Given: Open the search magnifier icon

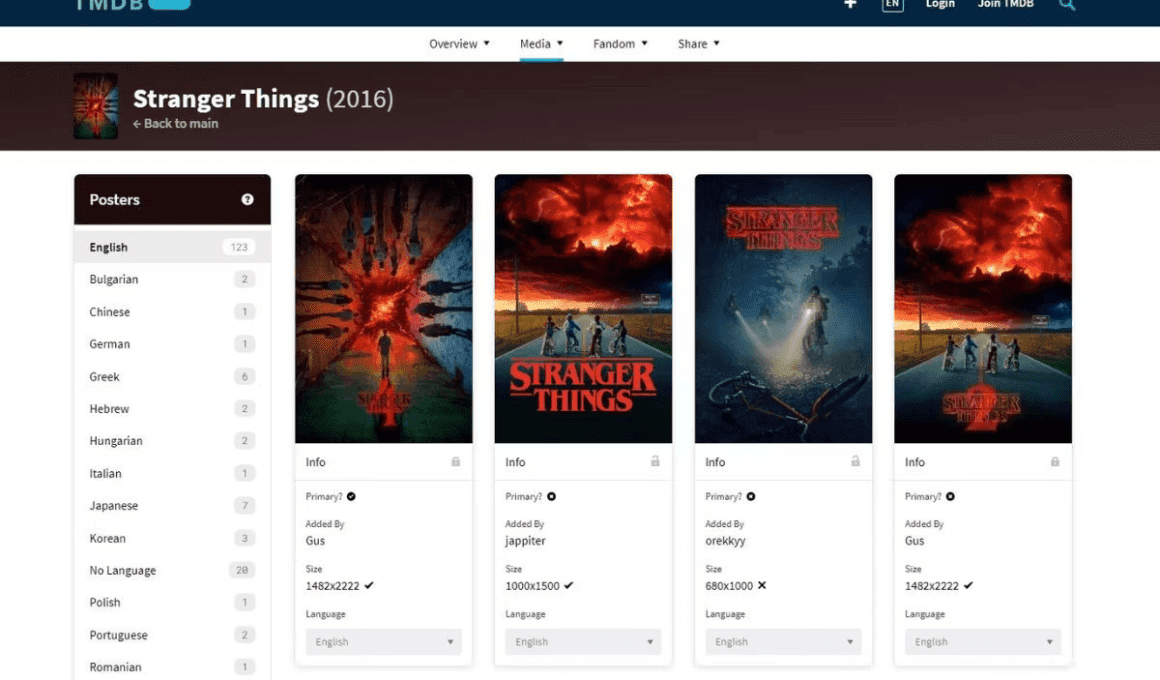Looking at the screenshot, I should tap(1067, 4).
